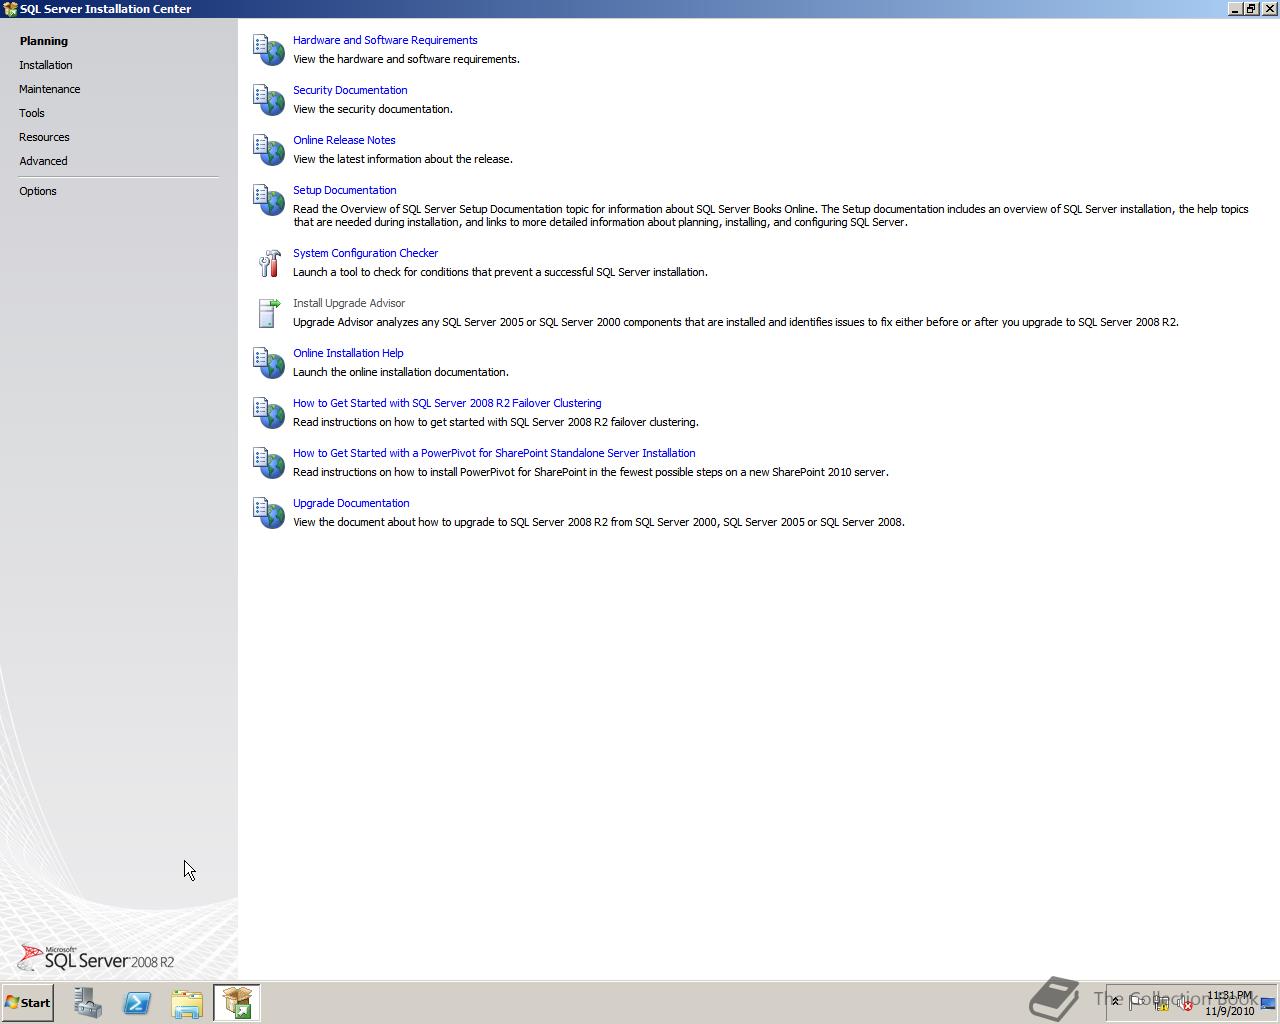Click the network status tray icon

pos(1162,1003)
